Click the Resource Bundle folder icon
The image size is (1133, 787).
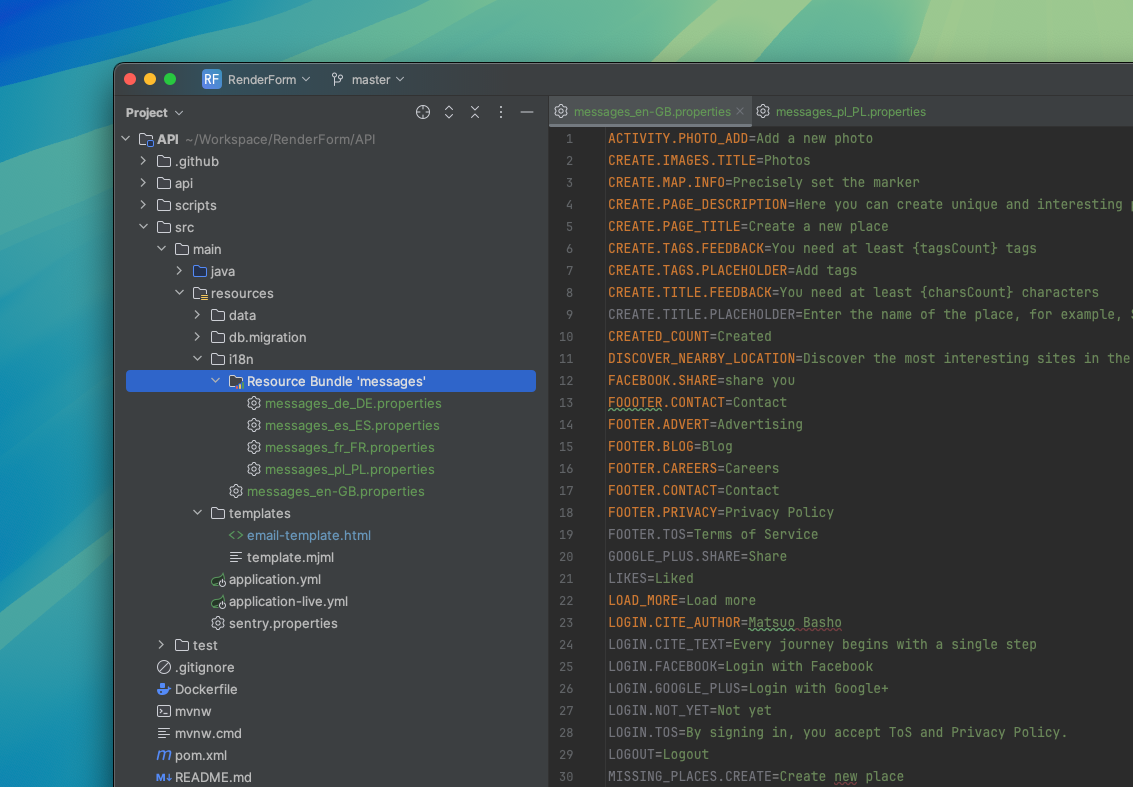(236, 382)
